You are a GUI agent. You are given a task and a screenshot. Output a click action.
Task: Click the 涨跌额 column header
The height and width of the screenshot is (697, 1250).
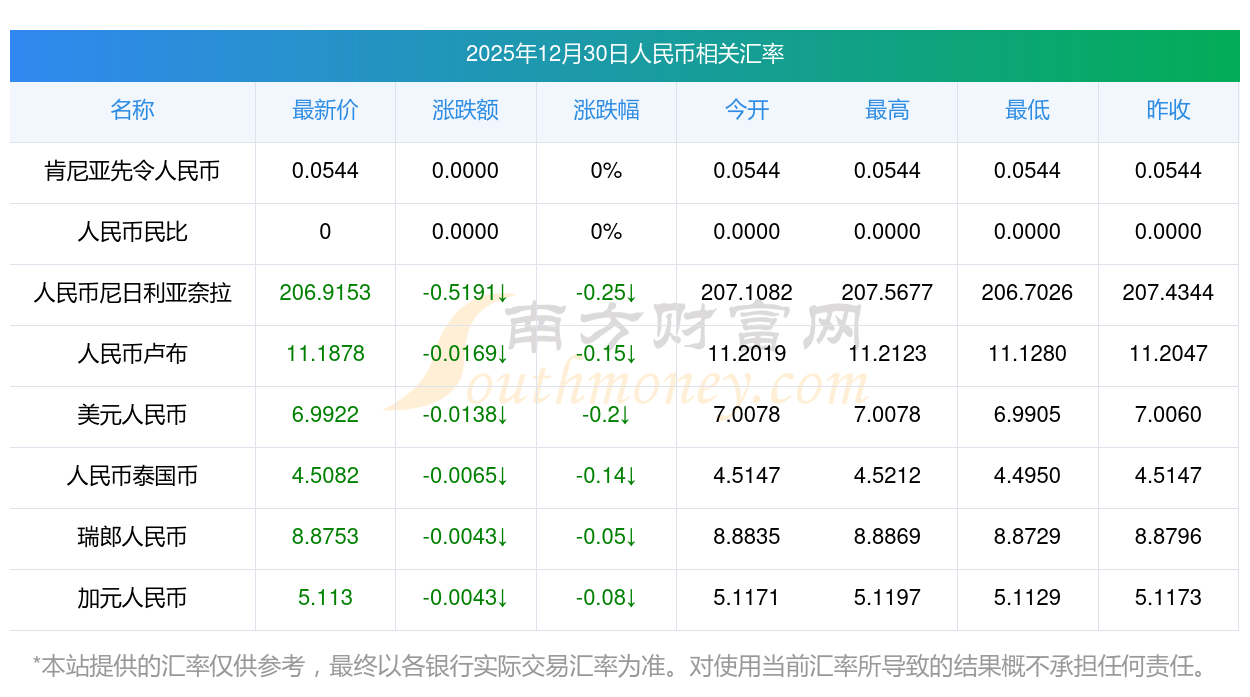coord(465,110)
